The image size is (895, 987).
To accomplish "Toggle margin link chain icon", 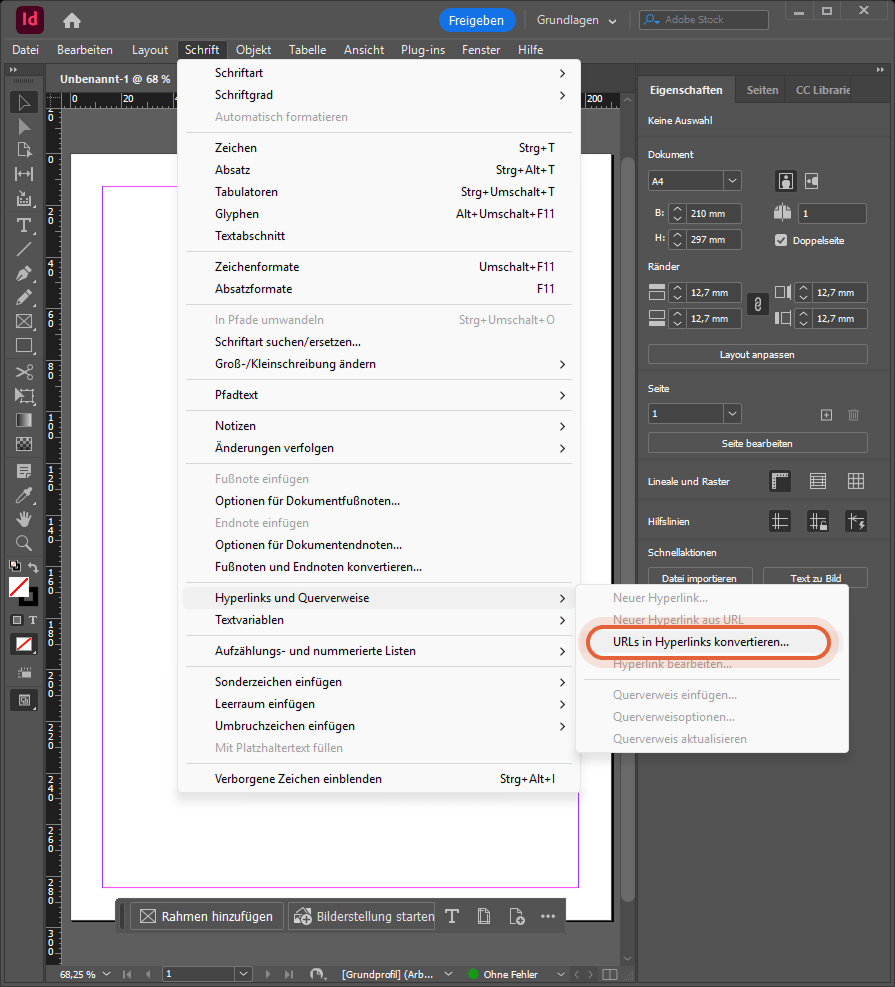I will click(758, 305).
